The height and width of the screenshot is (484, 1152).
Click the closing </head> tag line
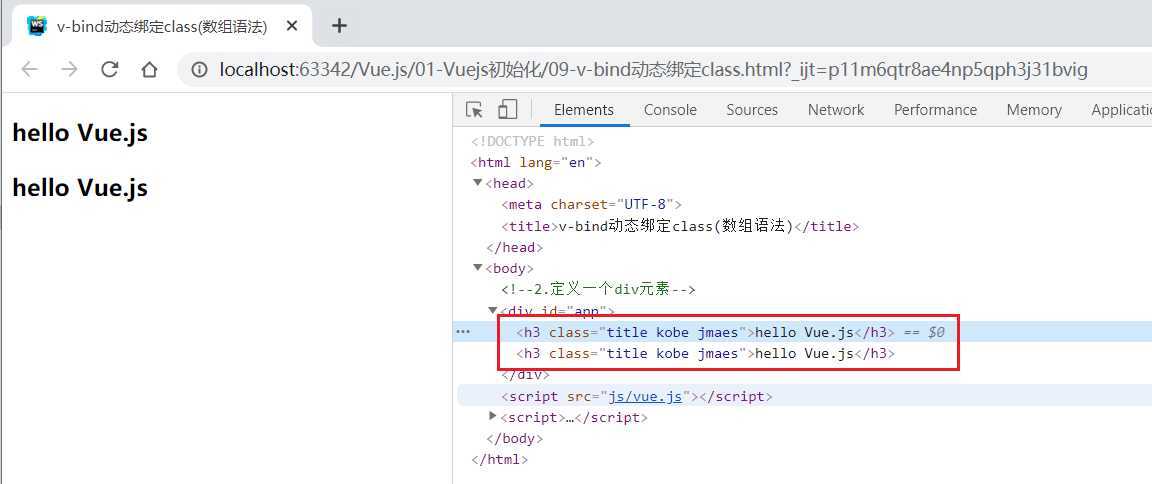(x=514, y=248)
